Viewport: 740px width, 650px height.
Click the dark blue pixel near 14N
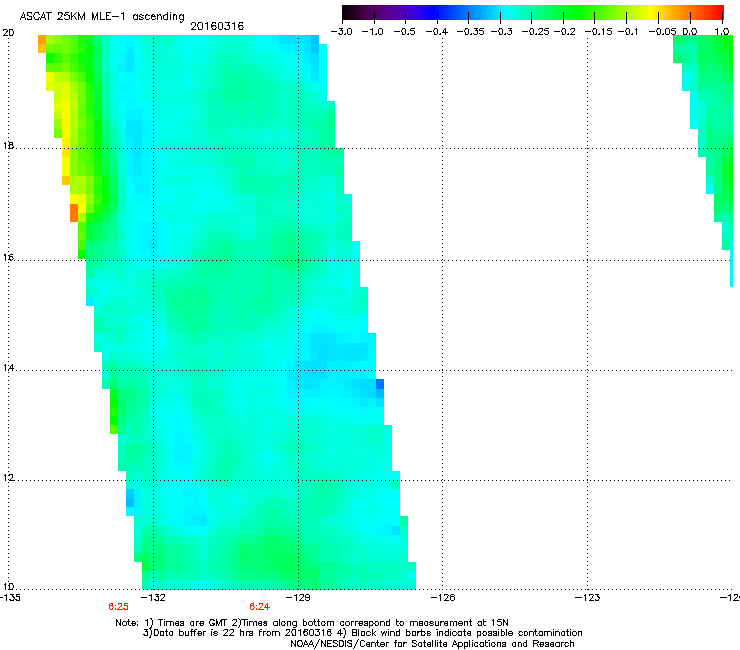tap(380, 384)
